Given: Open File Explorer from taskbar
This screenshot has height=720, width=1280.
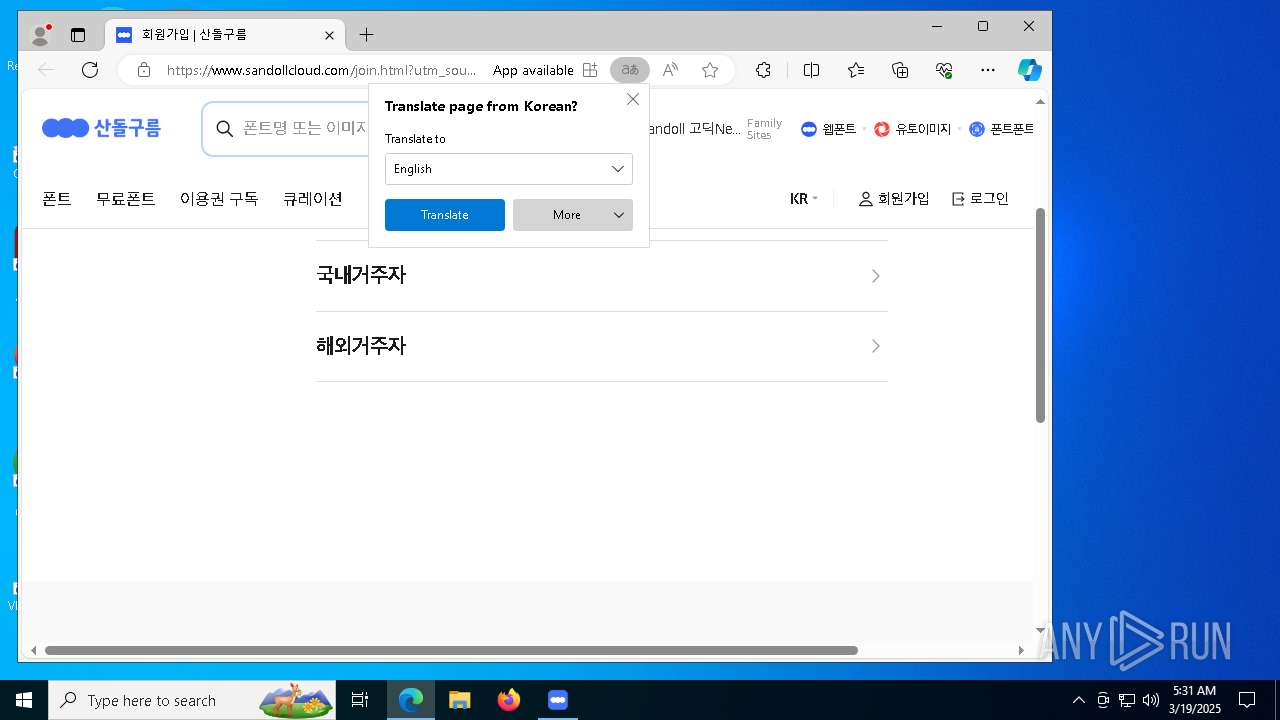Looking at the screenshot, I should (x=459, y=700).
